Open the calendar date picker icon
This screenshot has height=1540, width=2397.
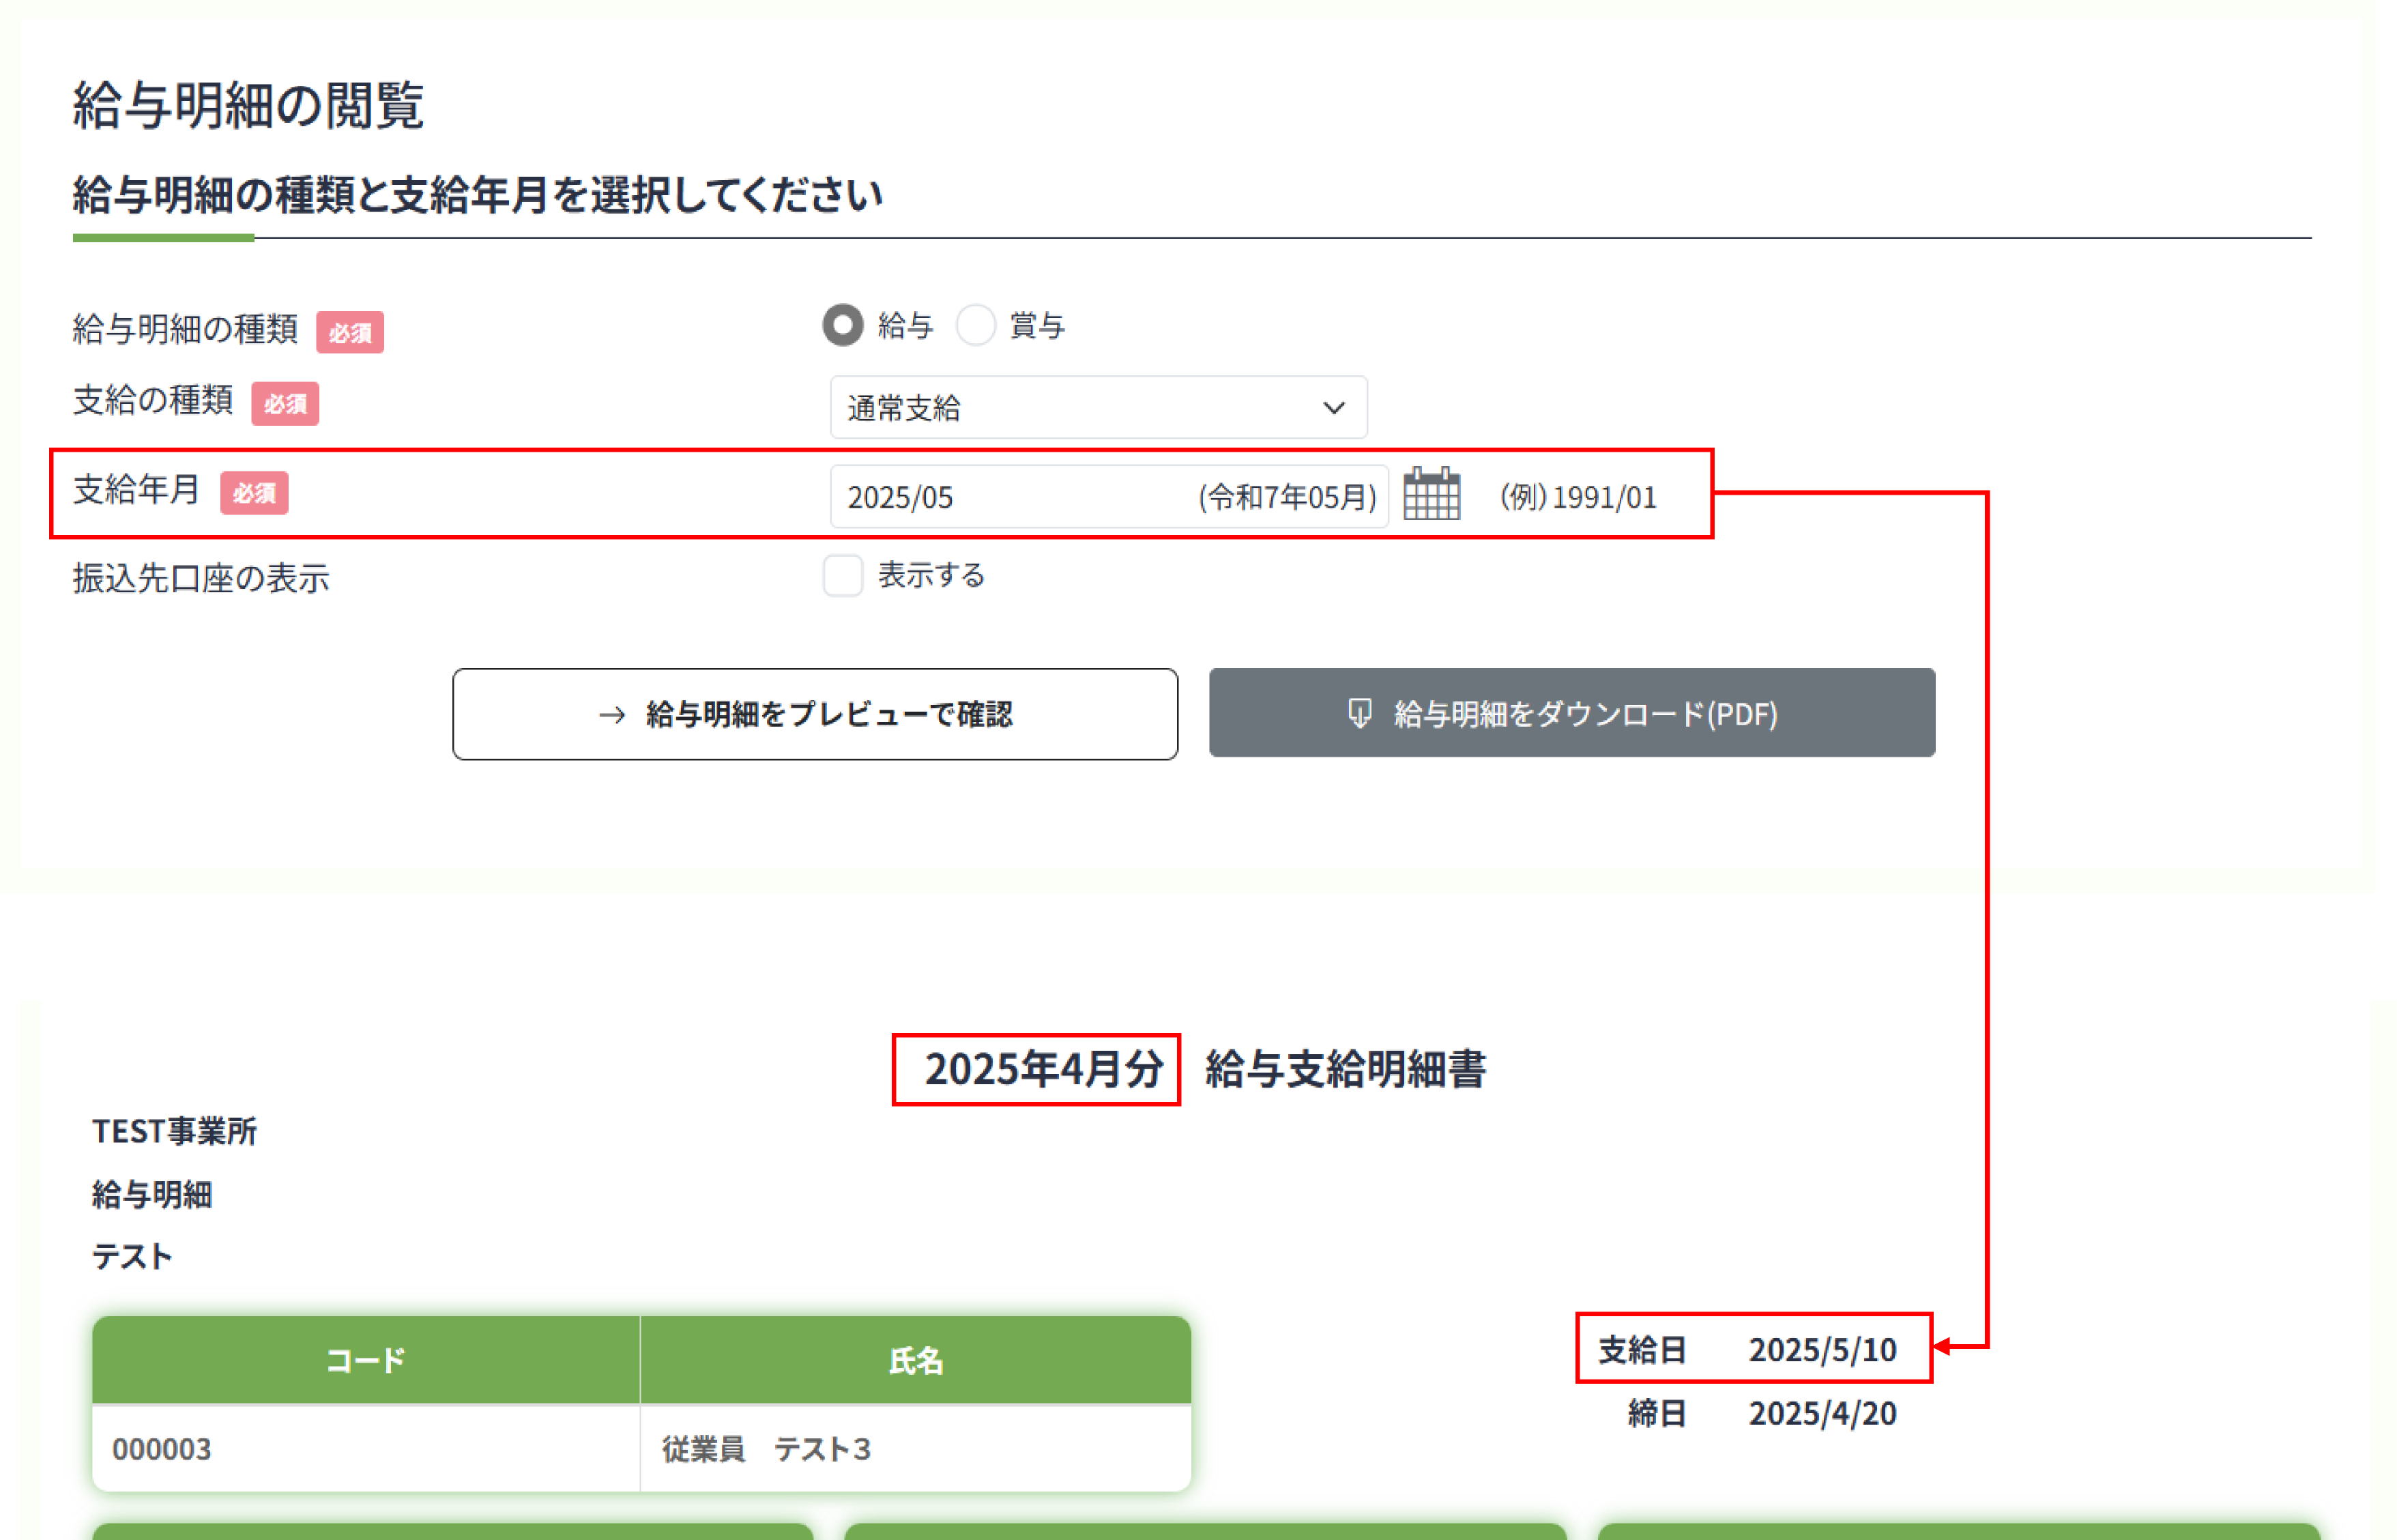click(x=1431, y=494)
